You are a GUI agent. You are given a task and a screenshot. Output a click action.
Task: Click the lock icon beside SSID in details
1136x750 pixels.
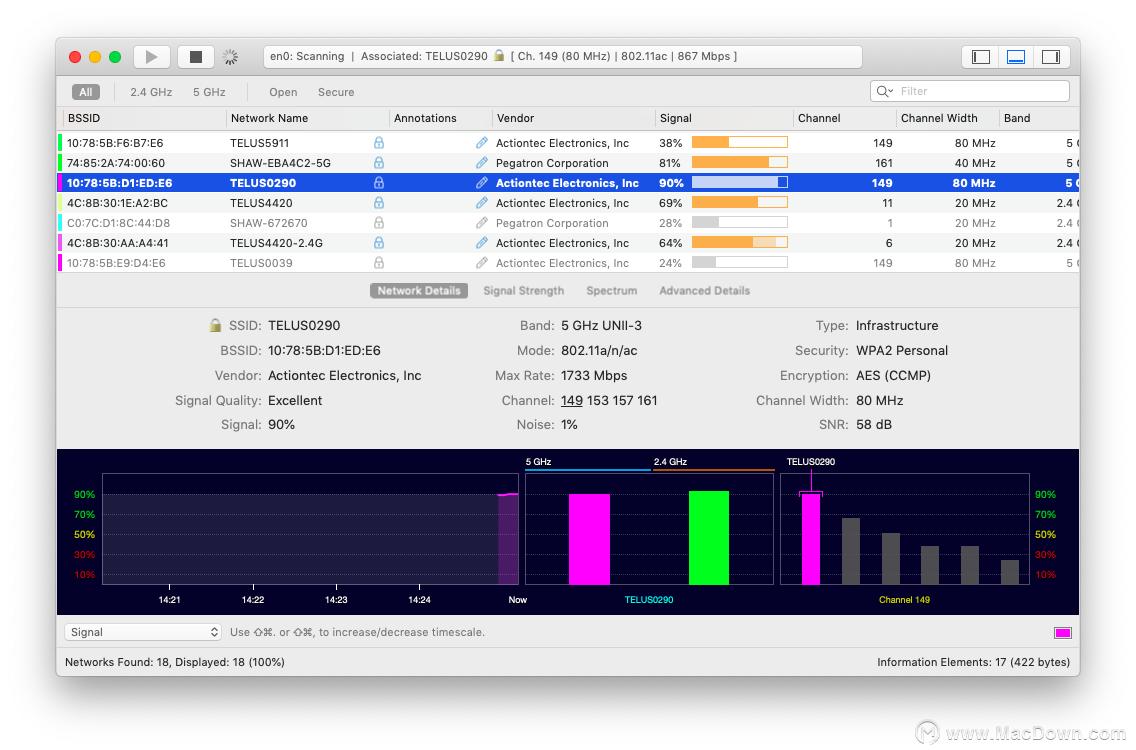pyautogui.click(x=215, y=325)
